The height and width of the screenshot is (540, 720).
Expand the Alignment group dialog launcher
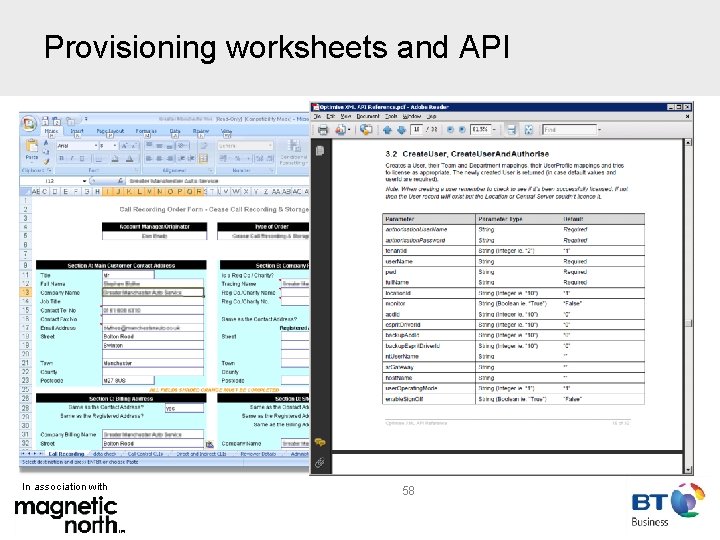210,170
